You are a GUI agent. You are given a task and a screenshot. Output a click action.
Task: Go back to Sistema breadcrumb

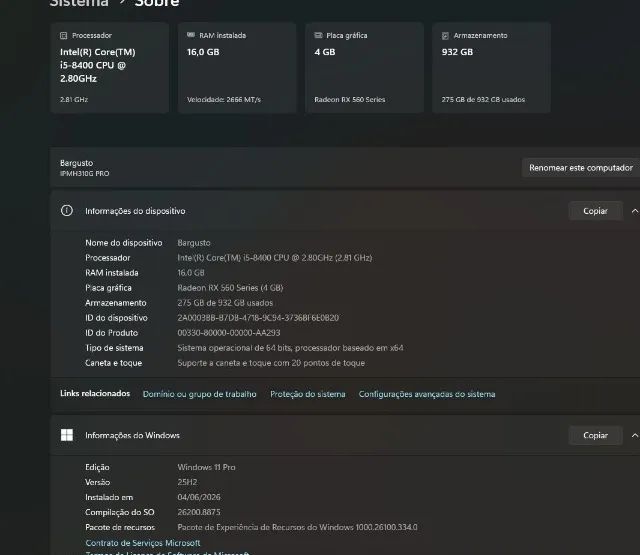pos(79,2)
